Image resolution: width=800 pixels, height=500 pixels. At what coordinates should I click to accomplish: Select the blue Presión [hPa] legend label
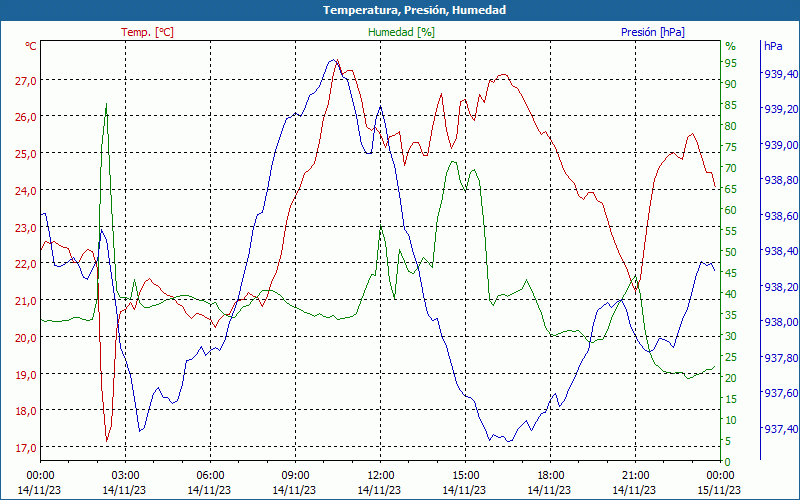pyautogui.click(x=653, y=32)
